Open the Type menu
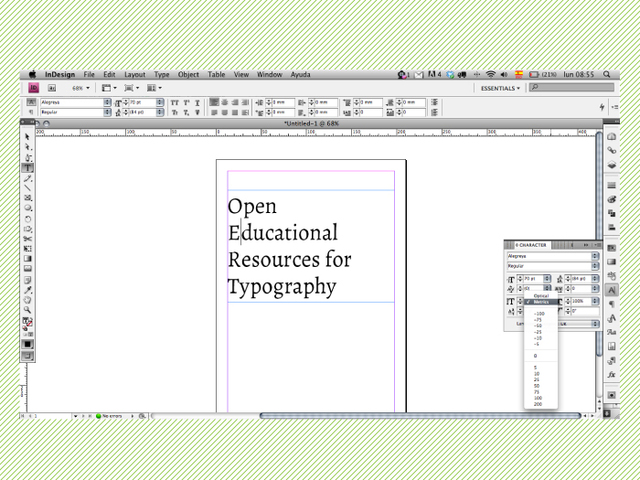 (162, 74)
